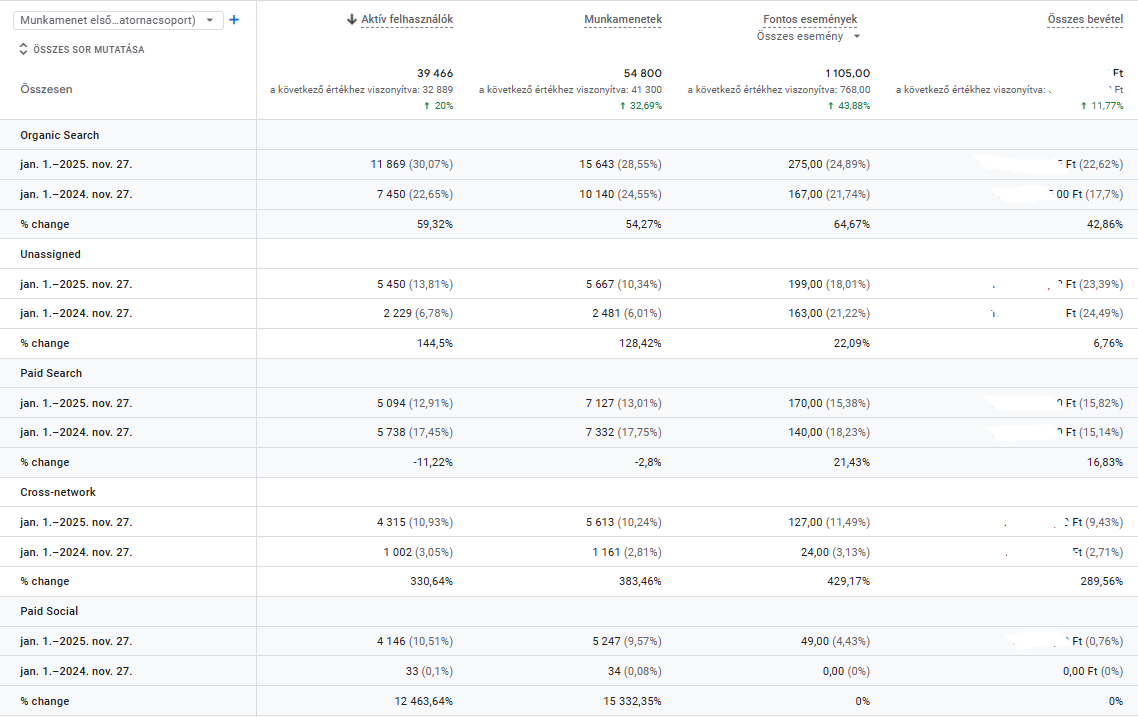Screen dimensions: 1138x717
Task: Select the Paid Social channel row
Action: pyautogui.click(x=49, y=611)
